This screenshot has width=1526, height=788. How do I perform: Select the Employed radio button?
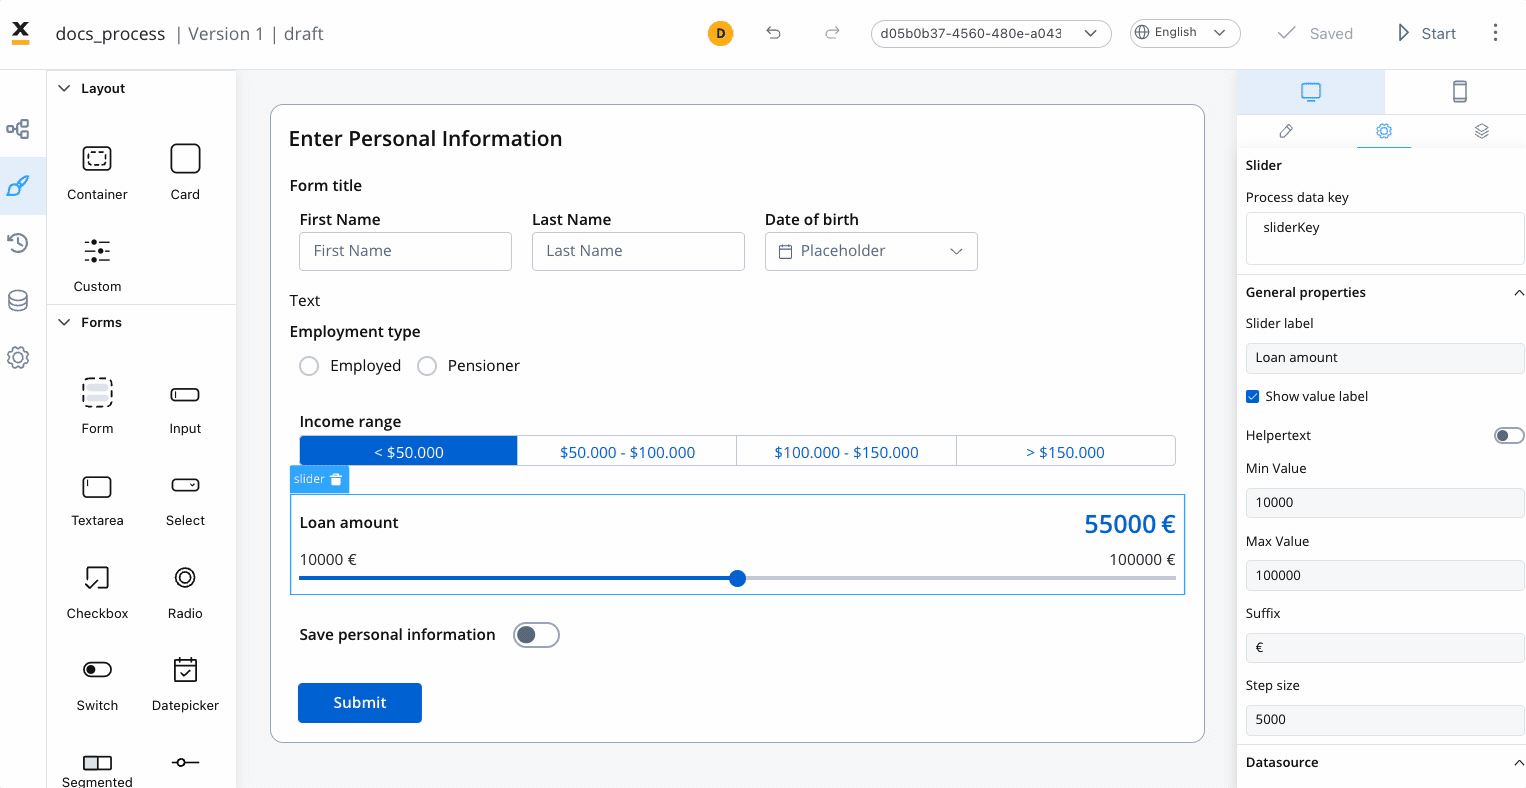point(309,366)
